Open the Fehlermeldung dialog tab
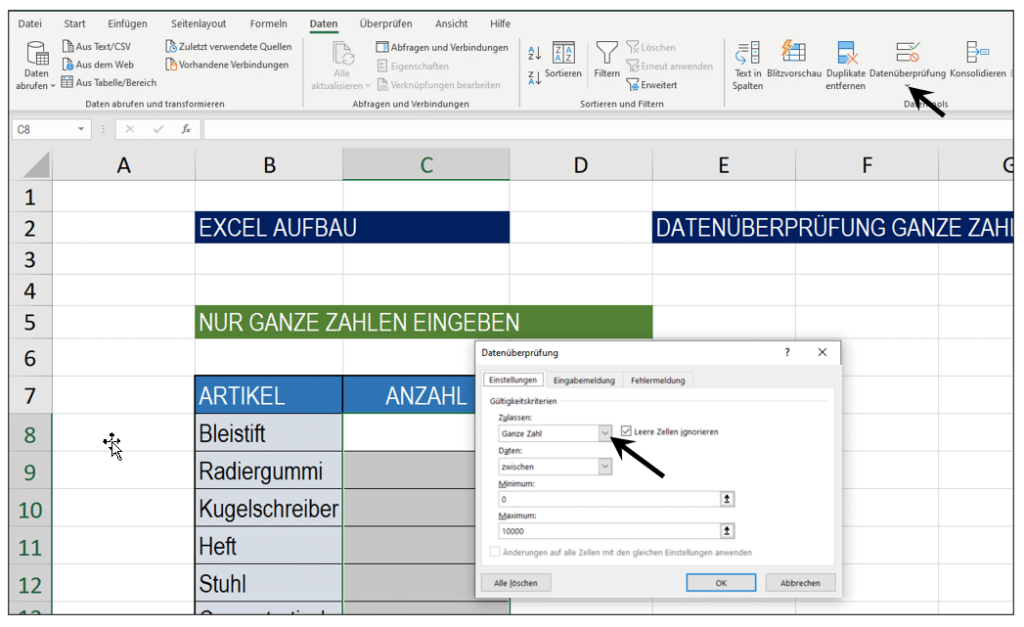This screenshot has height=627, width=1024. 658,380
